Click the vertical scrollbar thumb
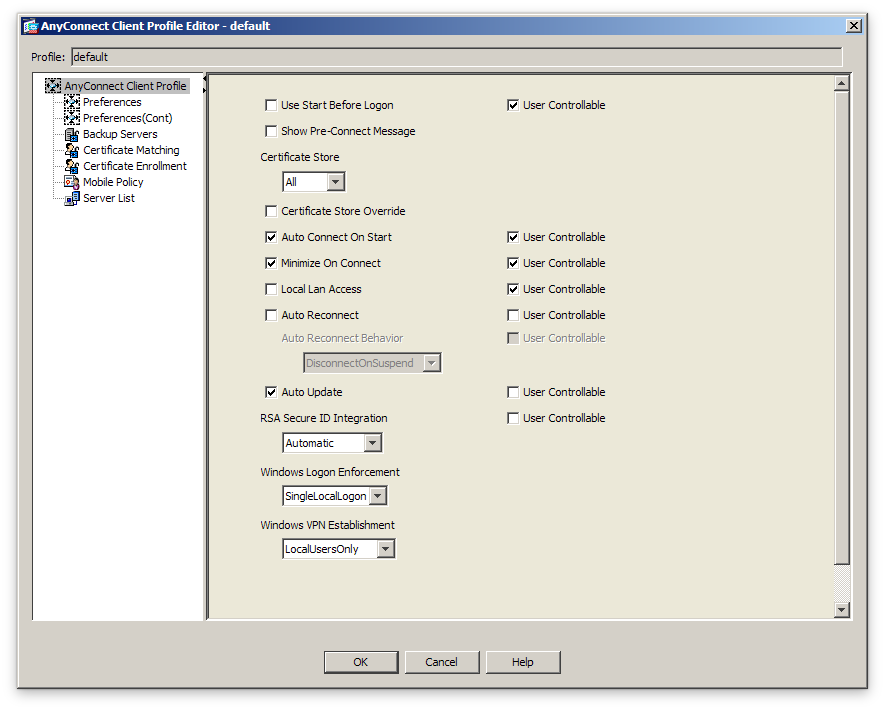 [842, 328]
